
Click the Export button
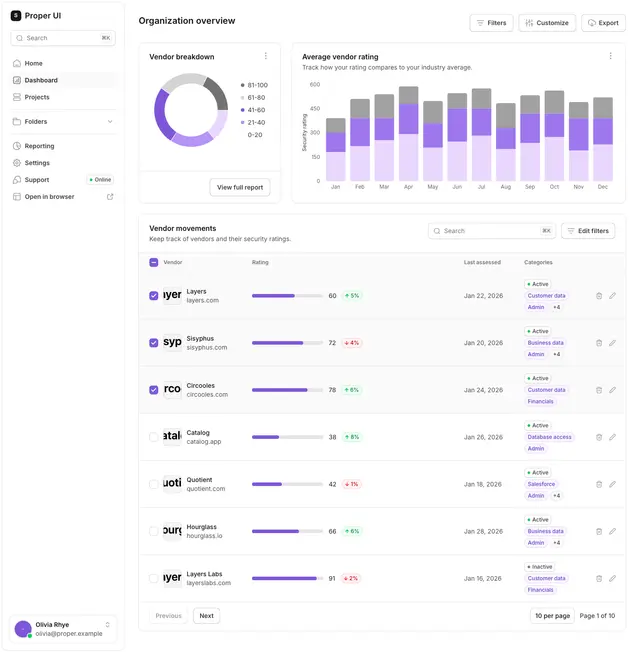603,23
